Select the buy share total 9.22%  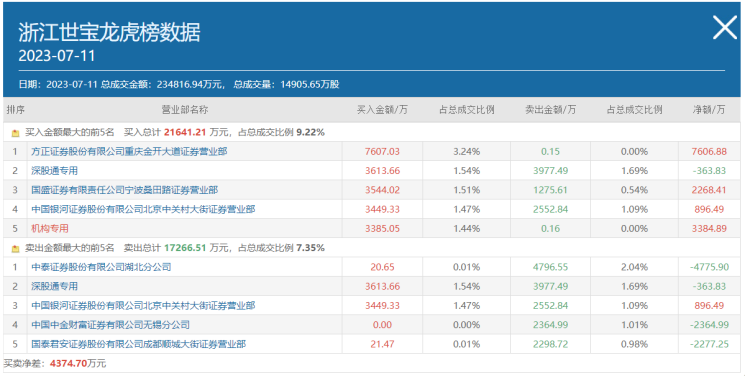point(310,132)
